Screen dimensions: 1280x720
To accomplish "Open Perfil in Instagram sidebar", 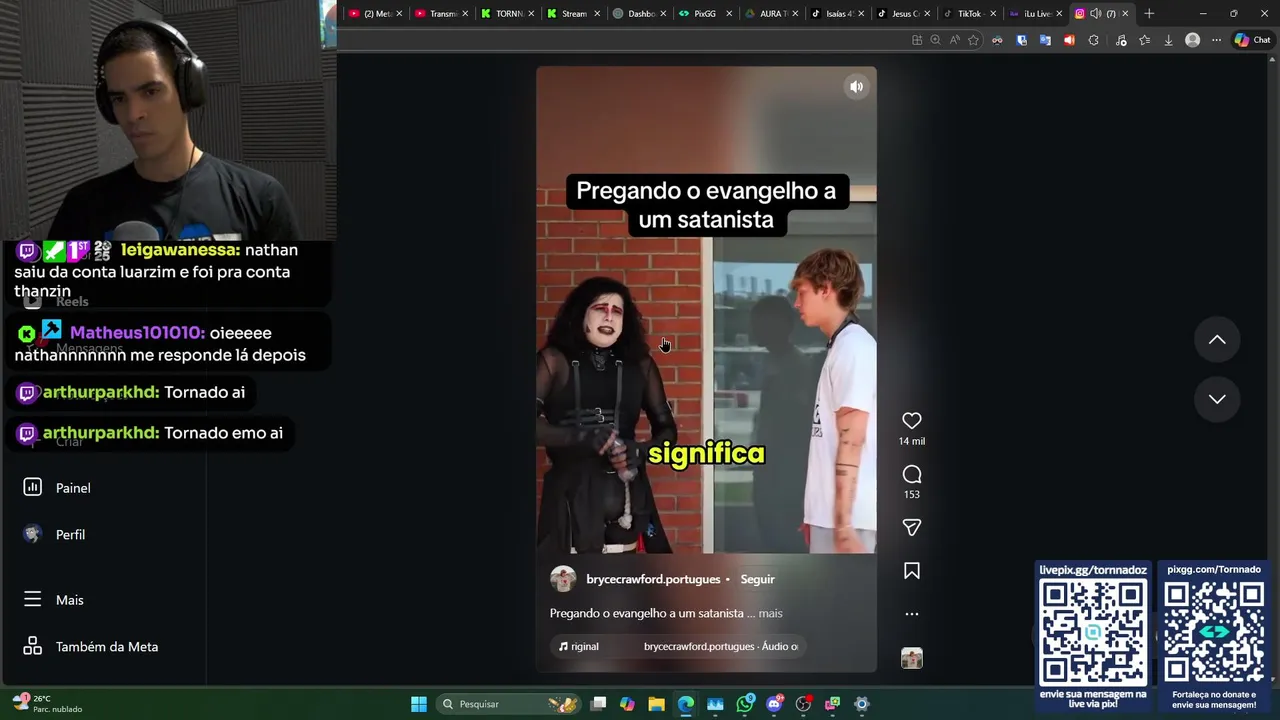I will [70, 535].
